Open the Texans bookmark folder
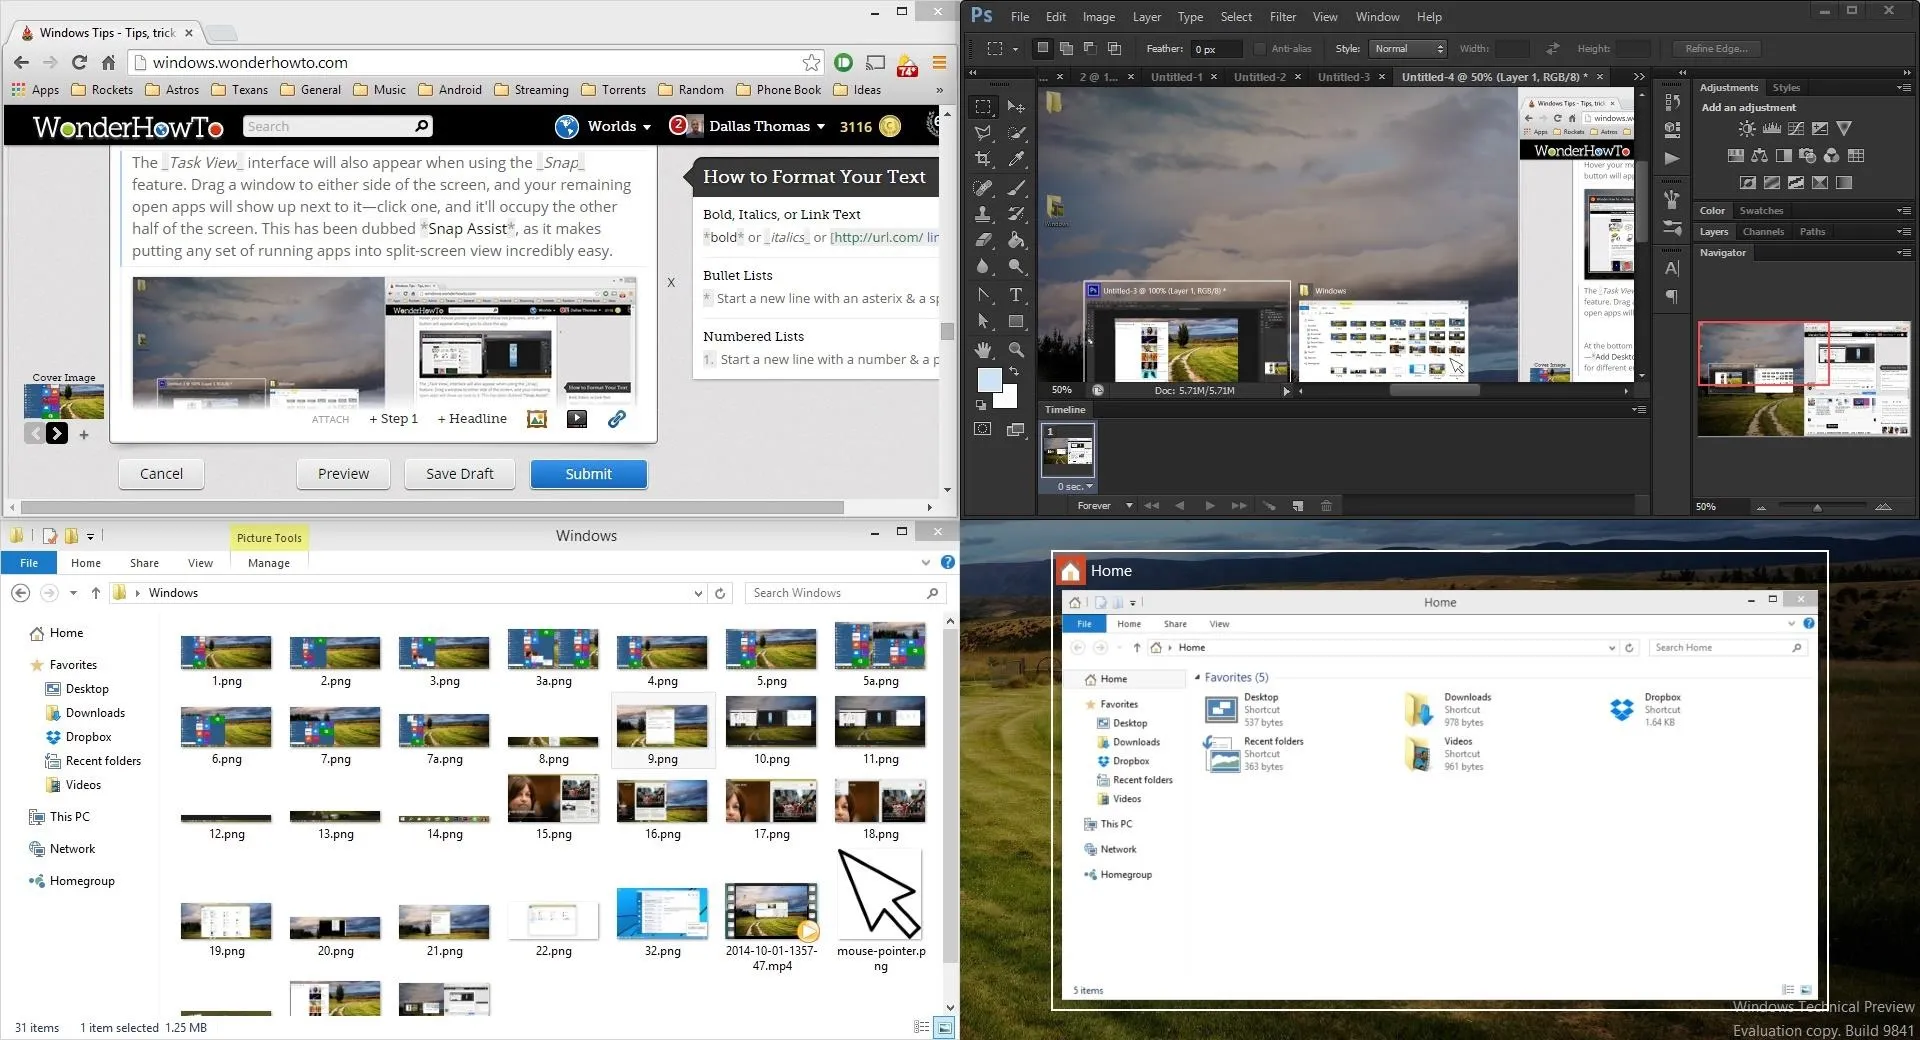Image resolution: width=1920 pixels, height=1040 pixels. [x=240, y=90]
